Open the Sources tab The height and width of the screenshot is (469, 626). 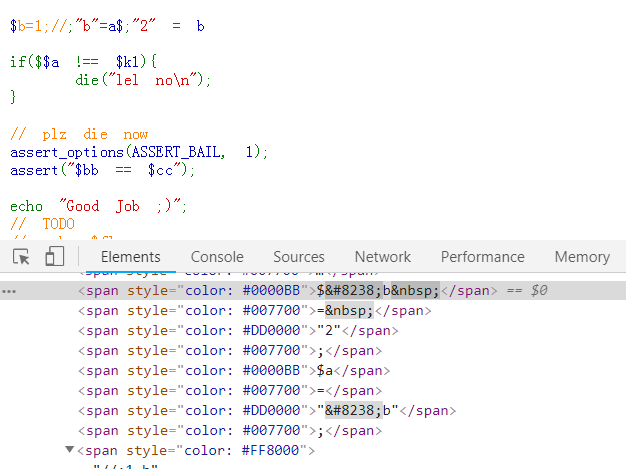[299, 257]
